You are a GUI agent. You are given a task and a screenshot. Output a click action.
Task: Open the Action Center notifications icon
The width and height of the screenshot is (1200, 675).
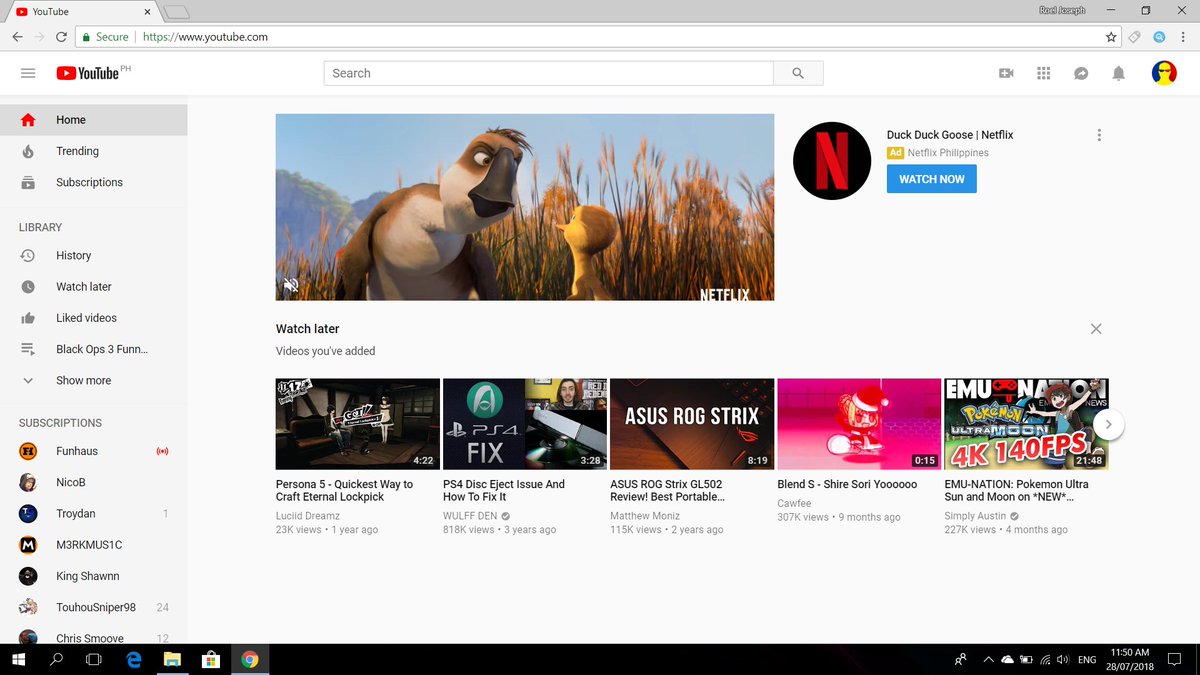(1174, 659)
